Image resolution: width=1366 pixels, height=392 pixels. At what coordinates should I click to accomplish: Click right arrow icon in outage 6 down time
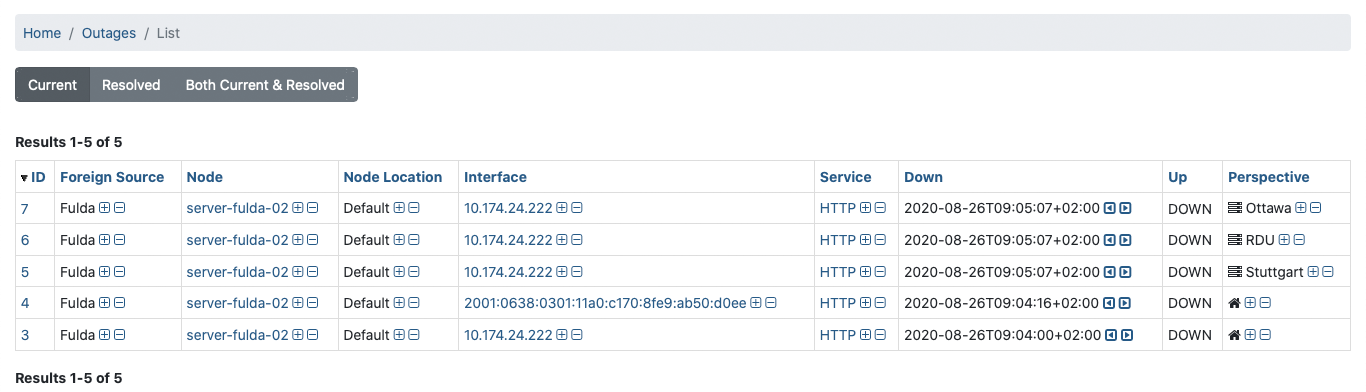tap(1125, 240)
